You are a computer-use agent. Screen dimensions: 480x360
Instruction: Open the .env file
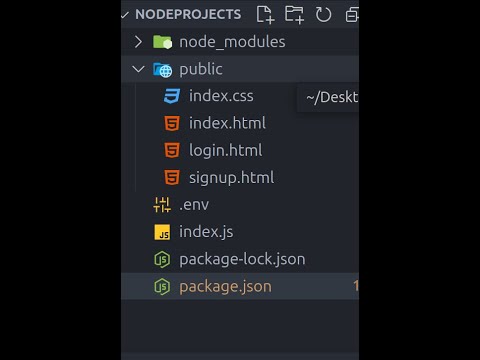pyautogui.click(x=194, y=205)
